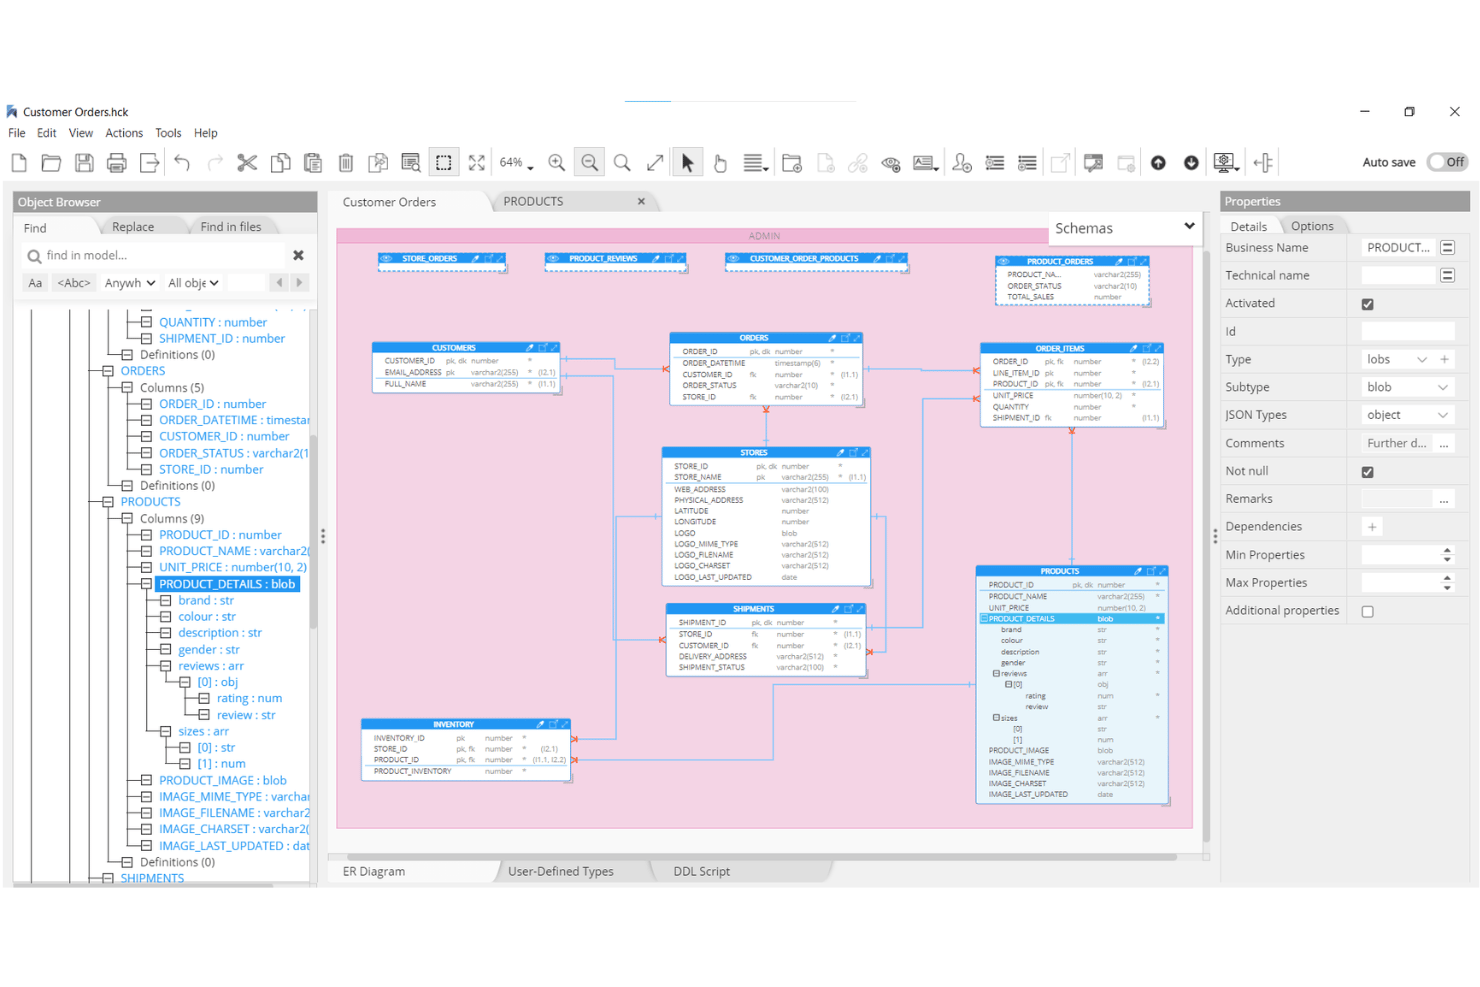1480x987 pixels.
Task: Click the Undo arrow
Action: 182,163
